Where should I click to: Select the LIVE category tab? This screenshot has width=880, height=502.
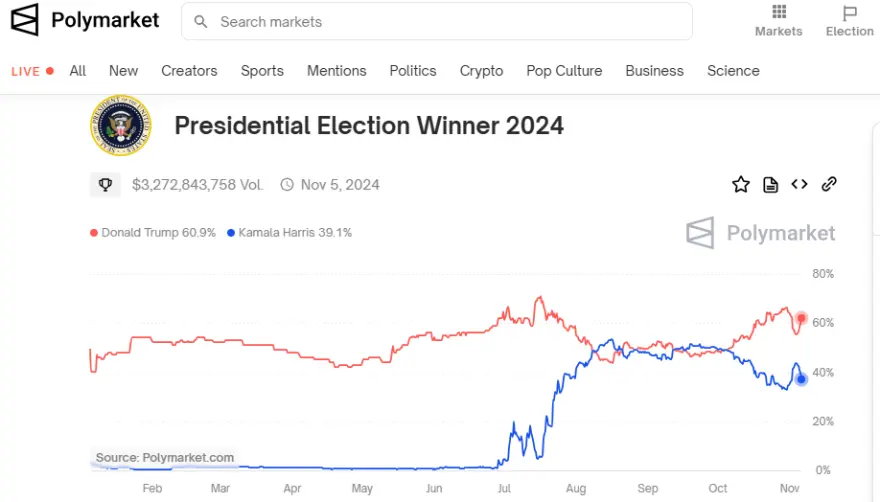pyautogui.click(x=31, y=71)
